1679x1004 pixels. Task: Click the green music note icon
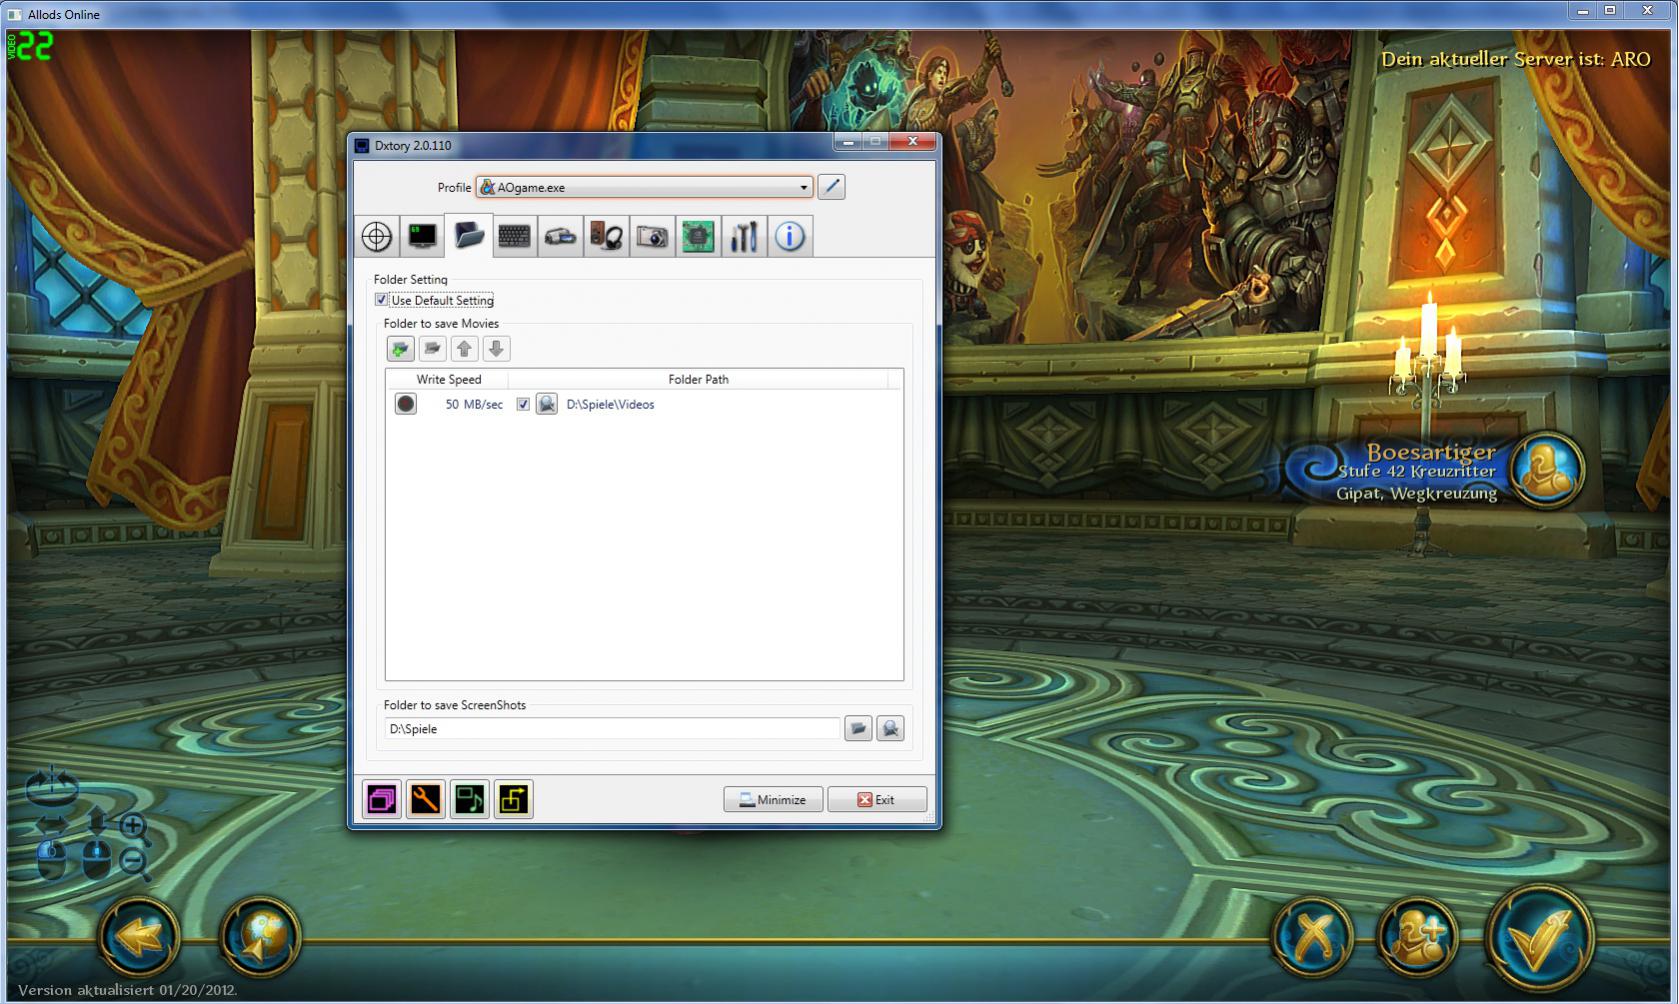click(x=469, y=799)
